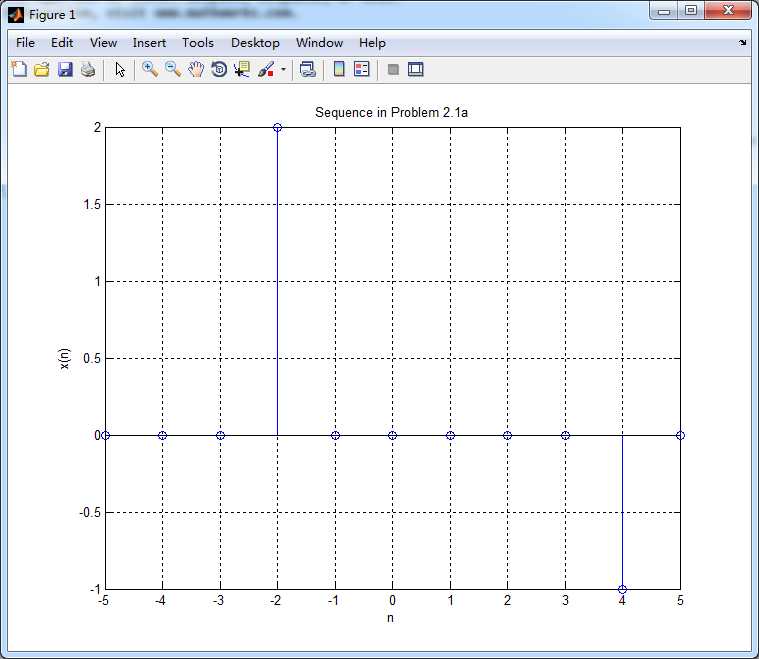Open the Brush color dropdown arrow
Image resolution: width=759 pixels, height=659 pixels.
coord(283,69)
